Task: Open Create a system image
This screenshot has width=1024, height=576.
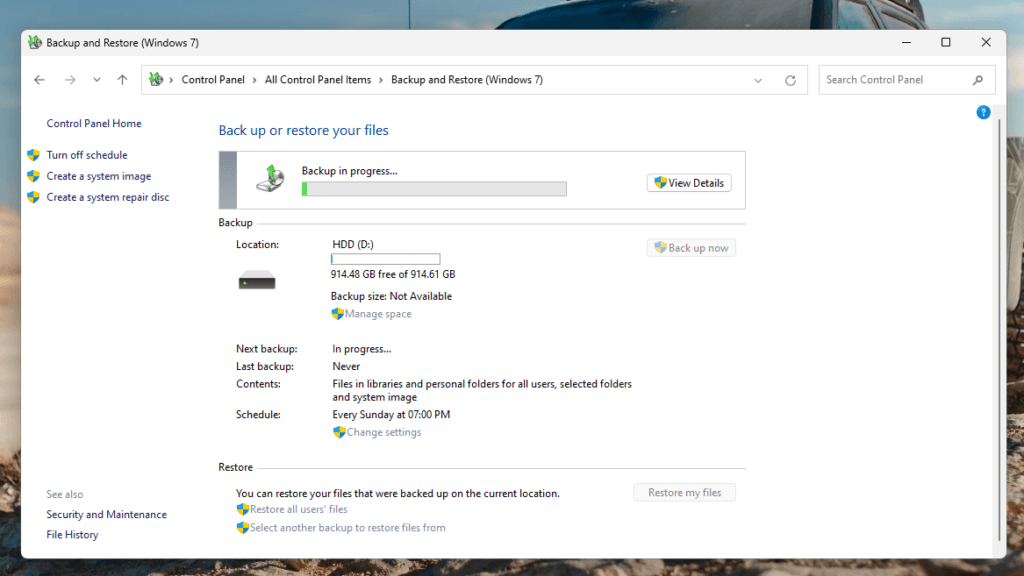Action: (x=99, y=176)
